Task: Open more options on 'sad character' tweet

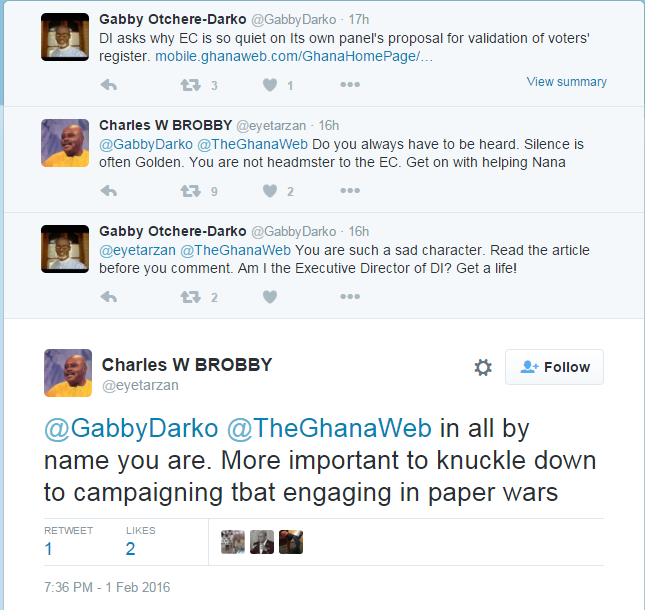Action: [x=349, y=297]
